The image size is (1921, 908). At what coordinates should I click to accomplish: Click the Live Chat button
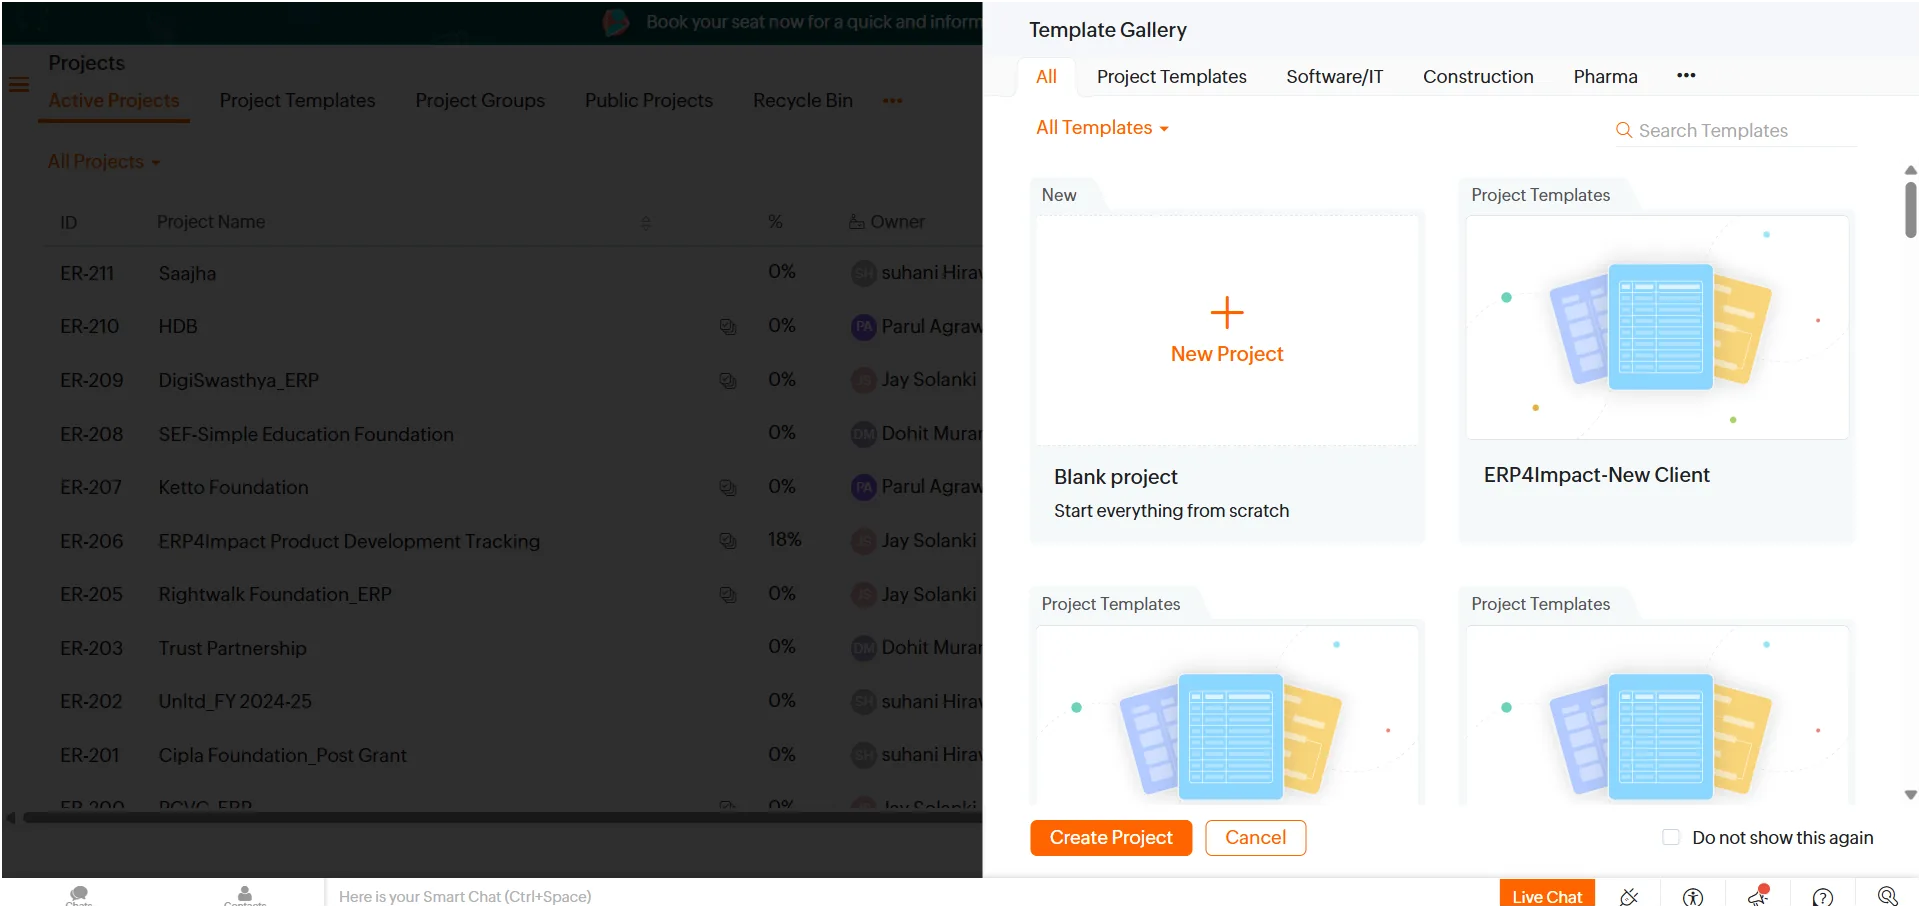pyautogui.click(x=1547, y=895)
